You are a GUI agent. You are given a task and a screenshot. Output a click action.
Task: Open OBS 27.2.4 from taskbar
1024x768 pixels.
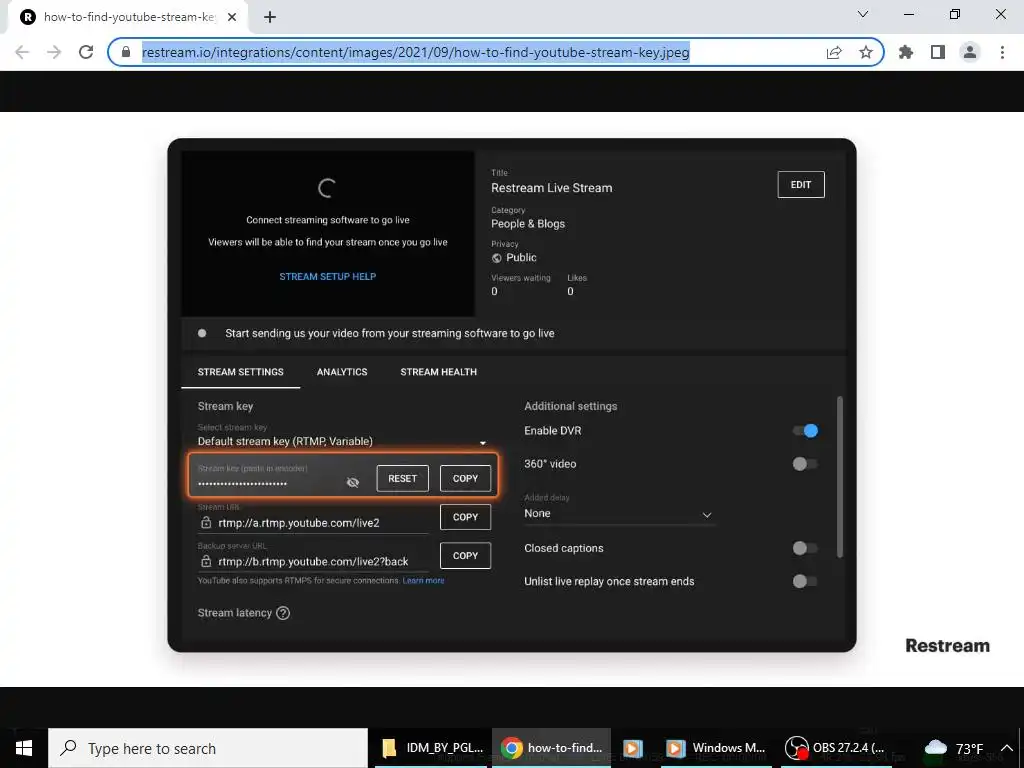(838, 748)
